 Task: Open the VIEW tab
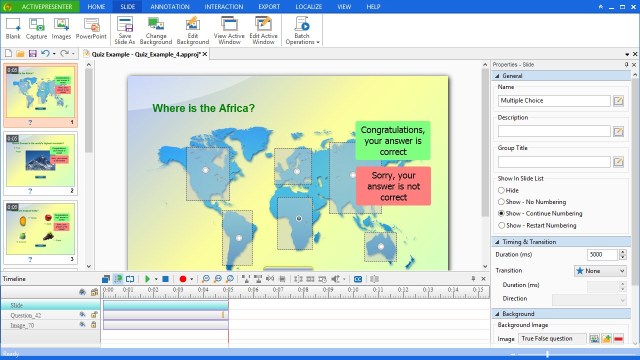click(344, 7)
